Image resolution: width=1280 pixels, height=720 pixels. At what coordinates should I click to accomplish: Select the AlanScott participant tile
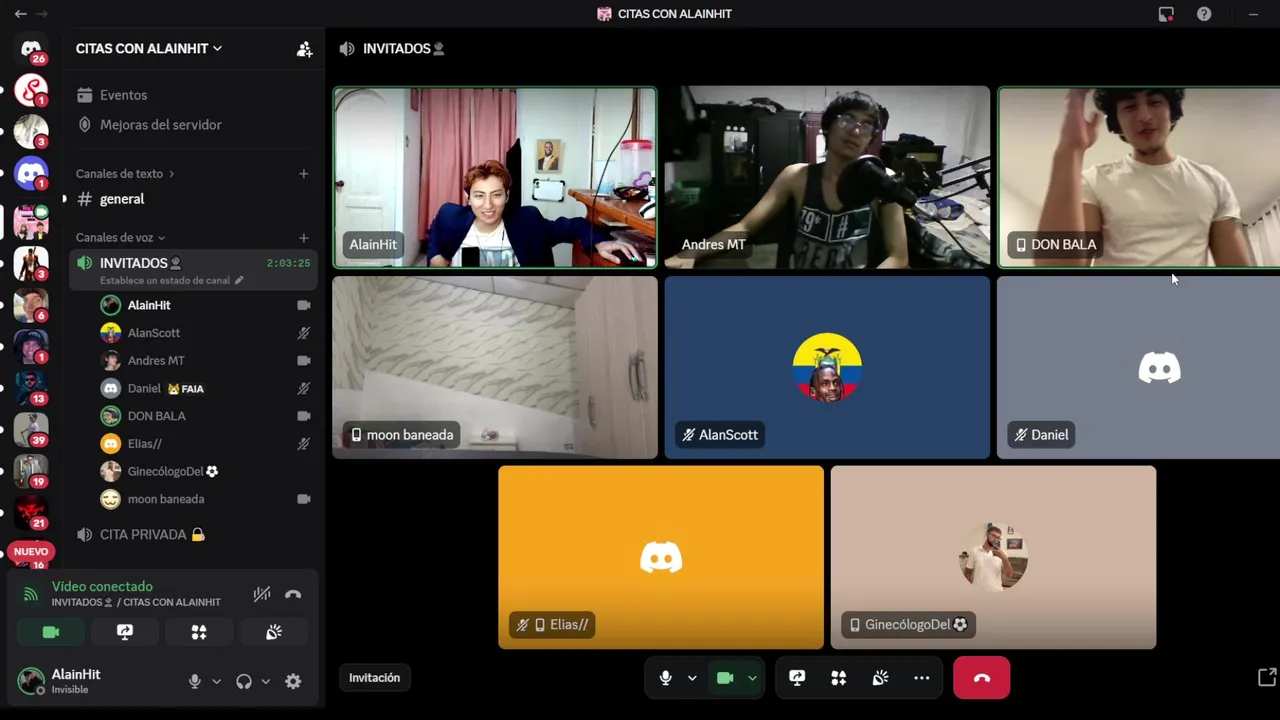tap(827, 368)
